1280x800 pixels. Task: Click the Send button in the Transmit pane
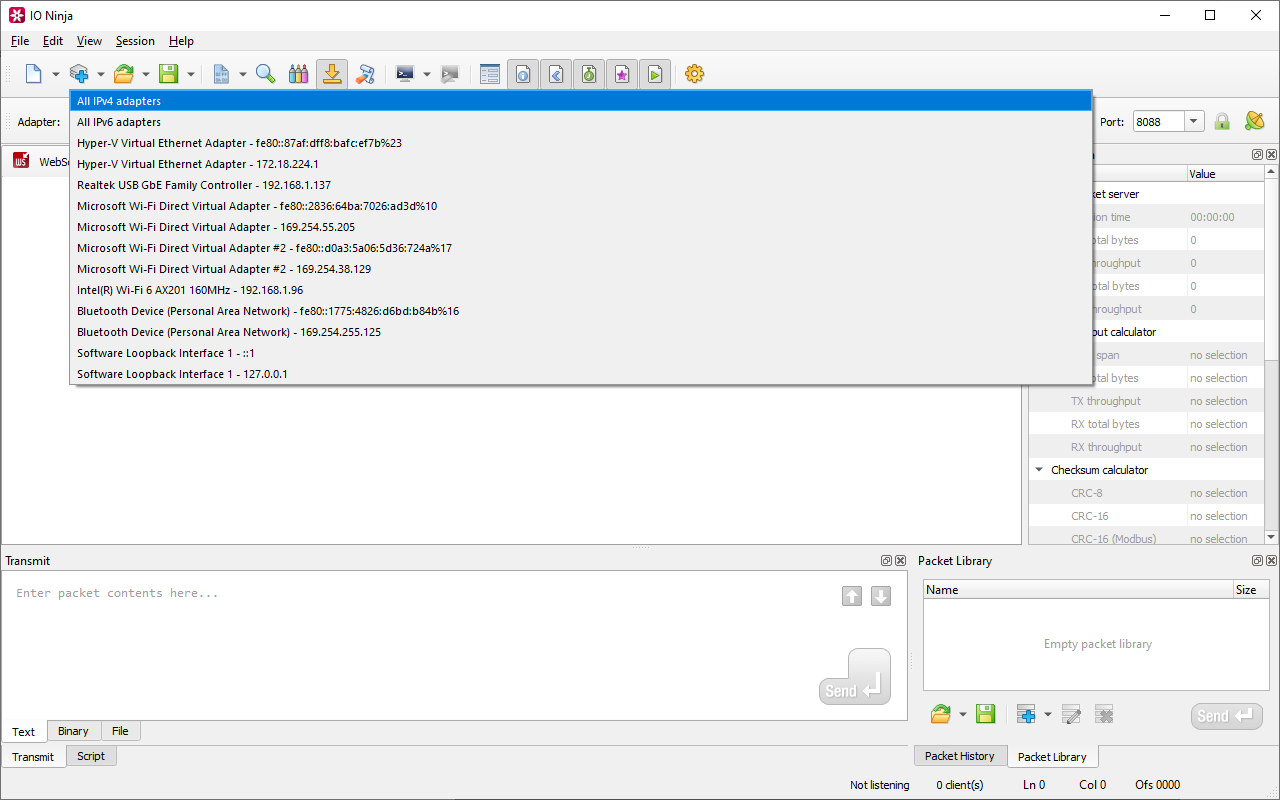pyautogui.click(x=855, y=677)
